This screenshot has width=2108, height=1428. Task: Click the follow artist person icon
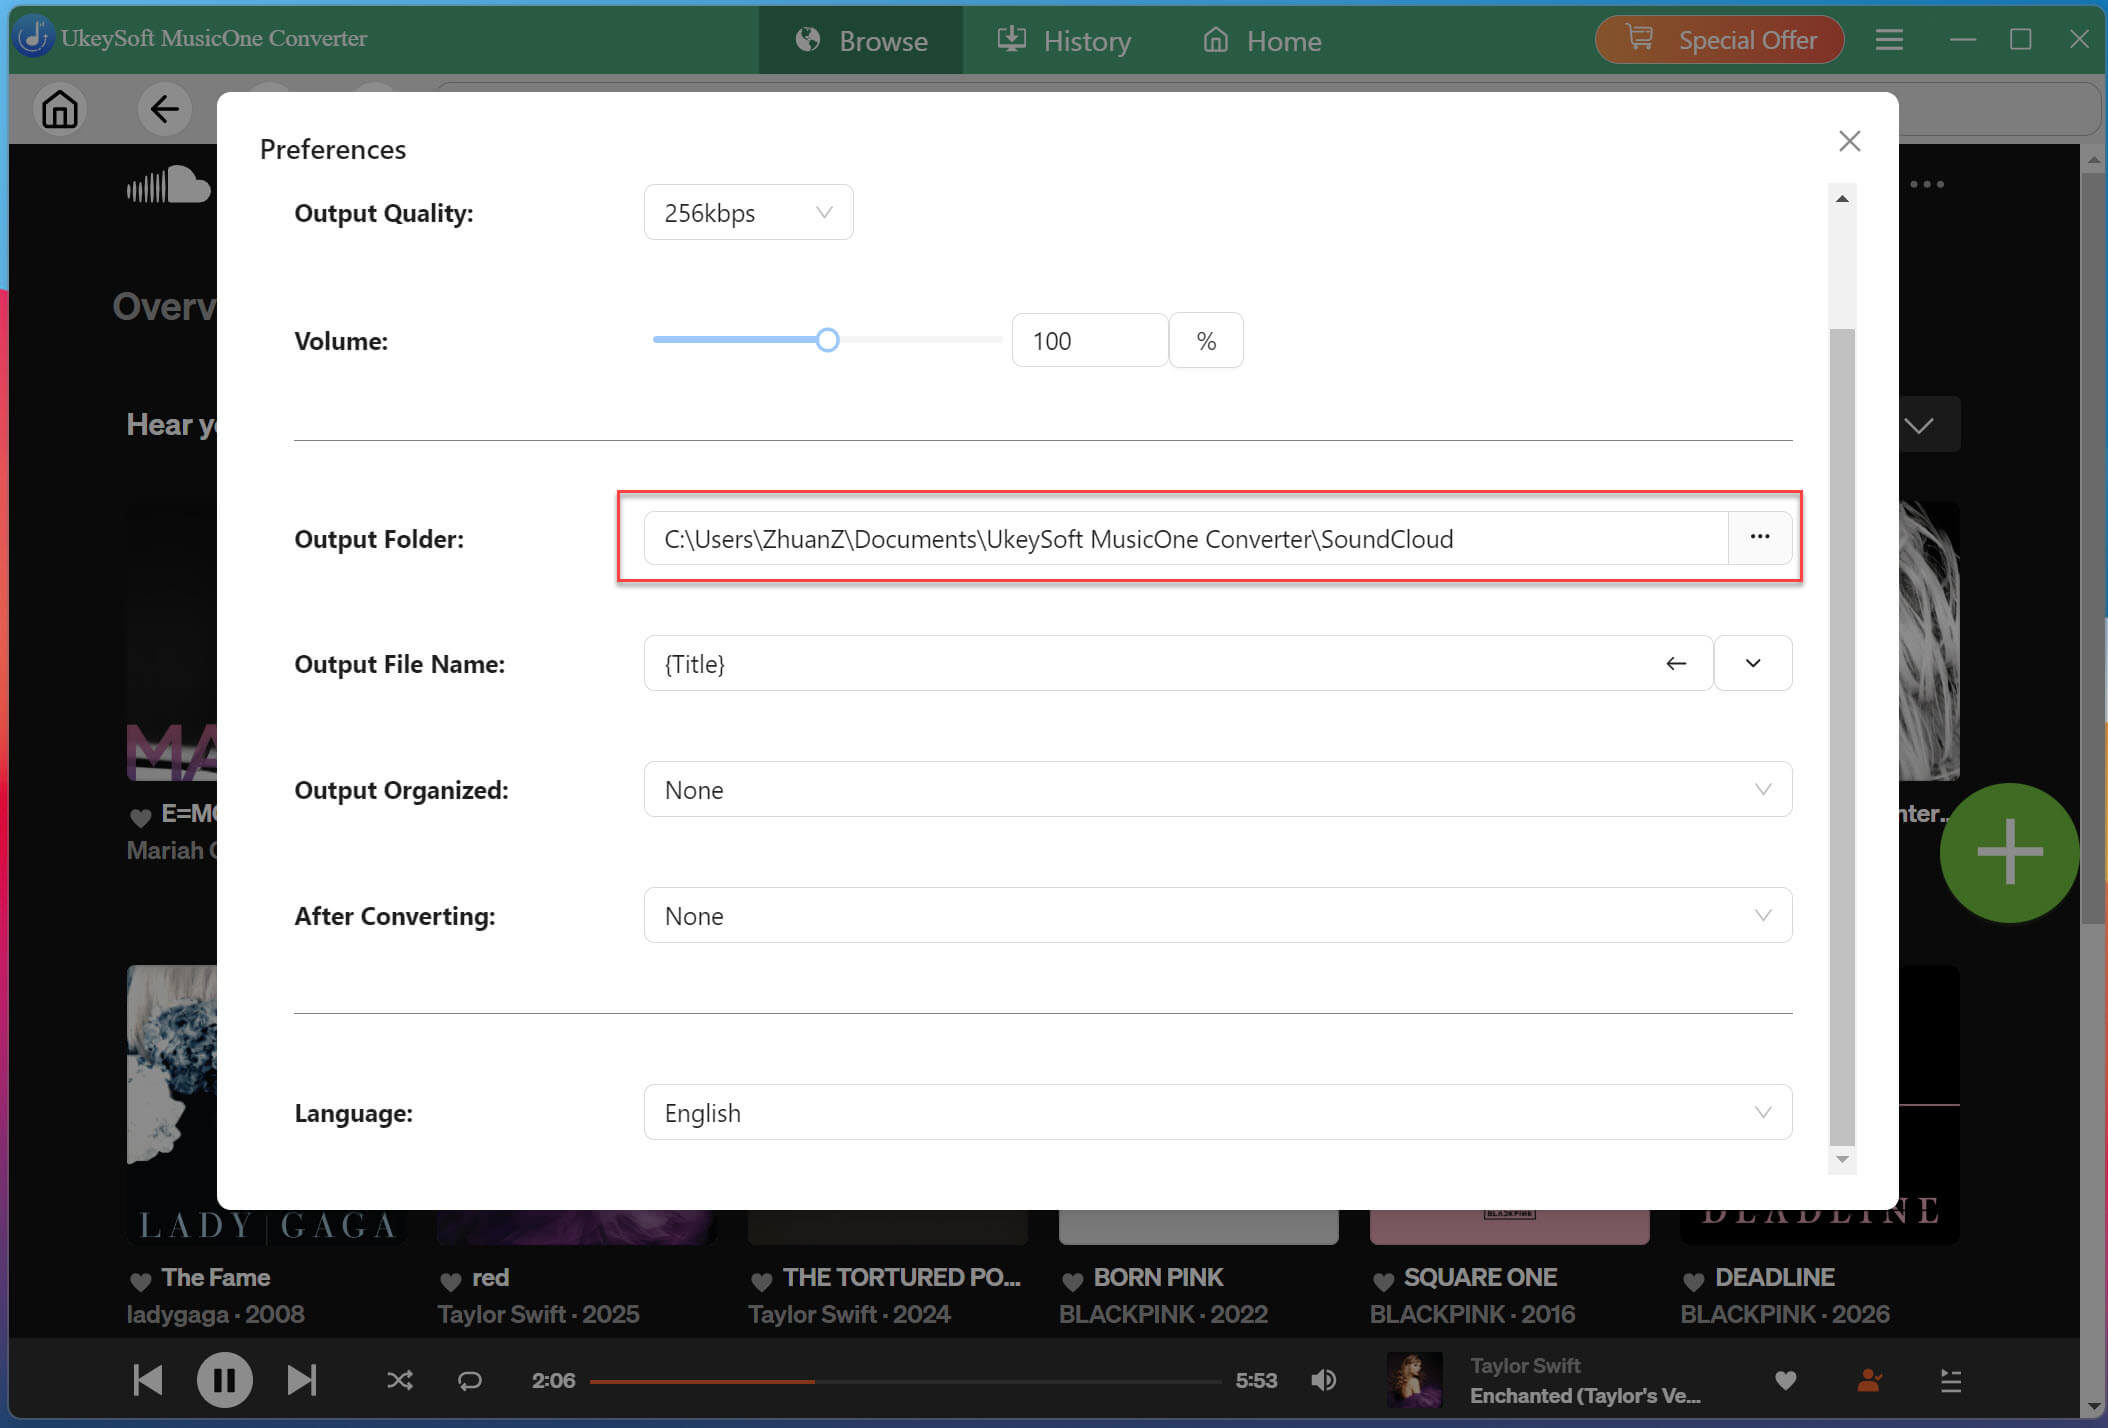click(x=1869, y=1381)
